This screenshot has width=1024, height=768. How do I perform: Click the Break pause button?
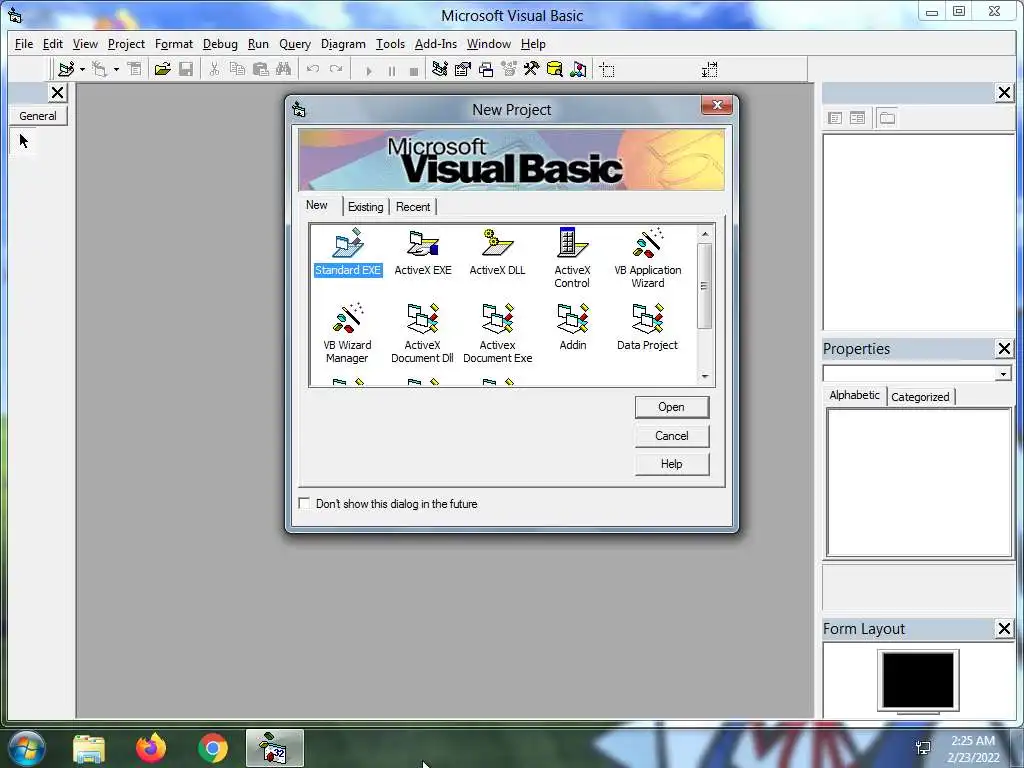(x=392, y=71)
